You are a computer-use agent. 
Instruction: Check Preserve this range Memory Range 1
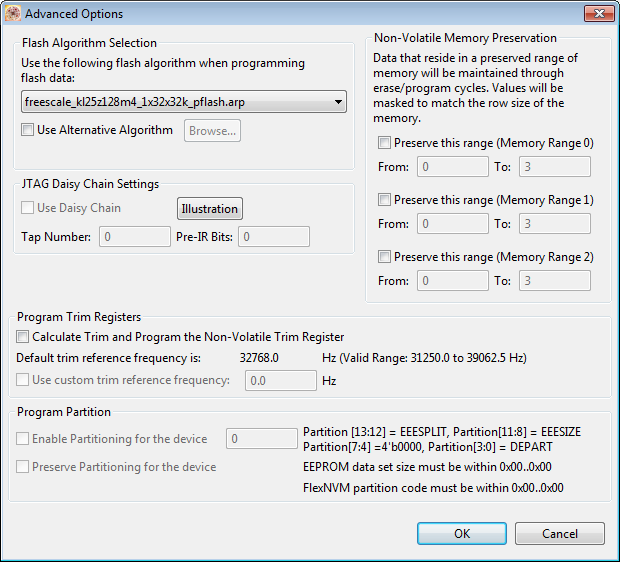[x=385, y=200]
